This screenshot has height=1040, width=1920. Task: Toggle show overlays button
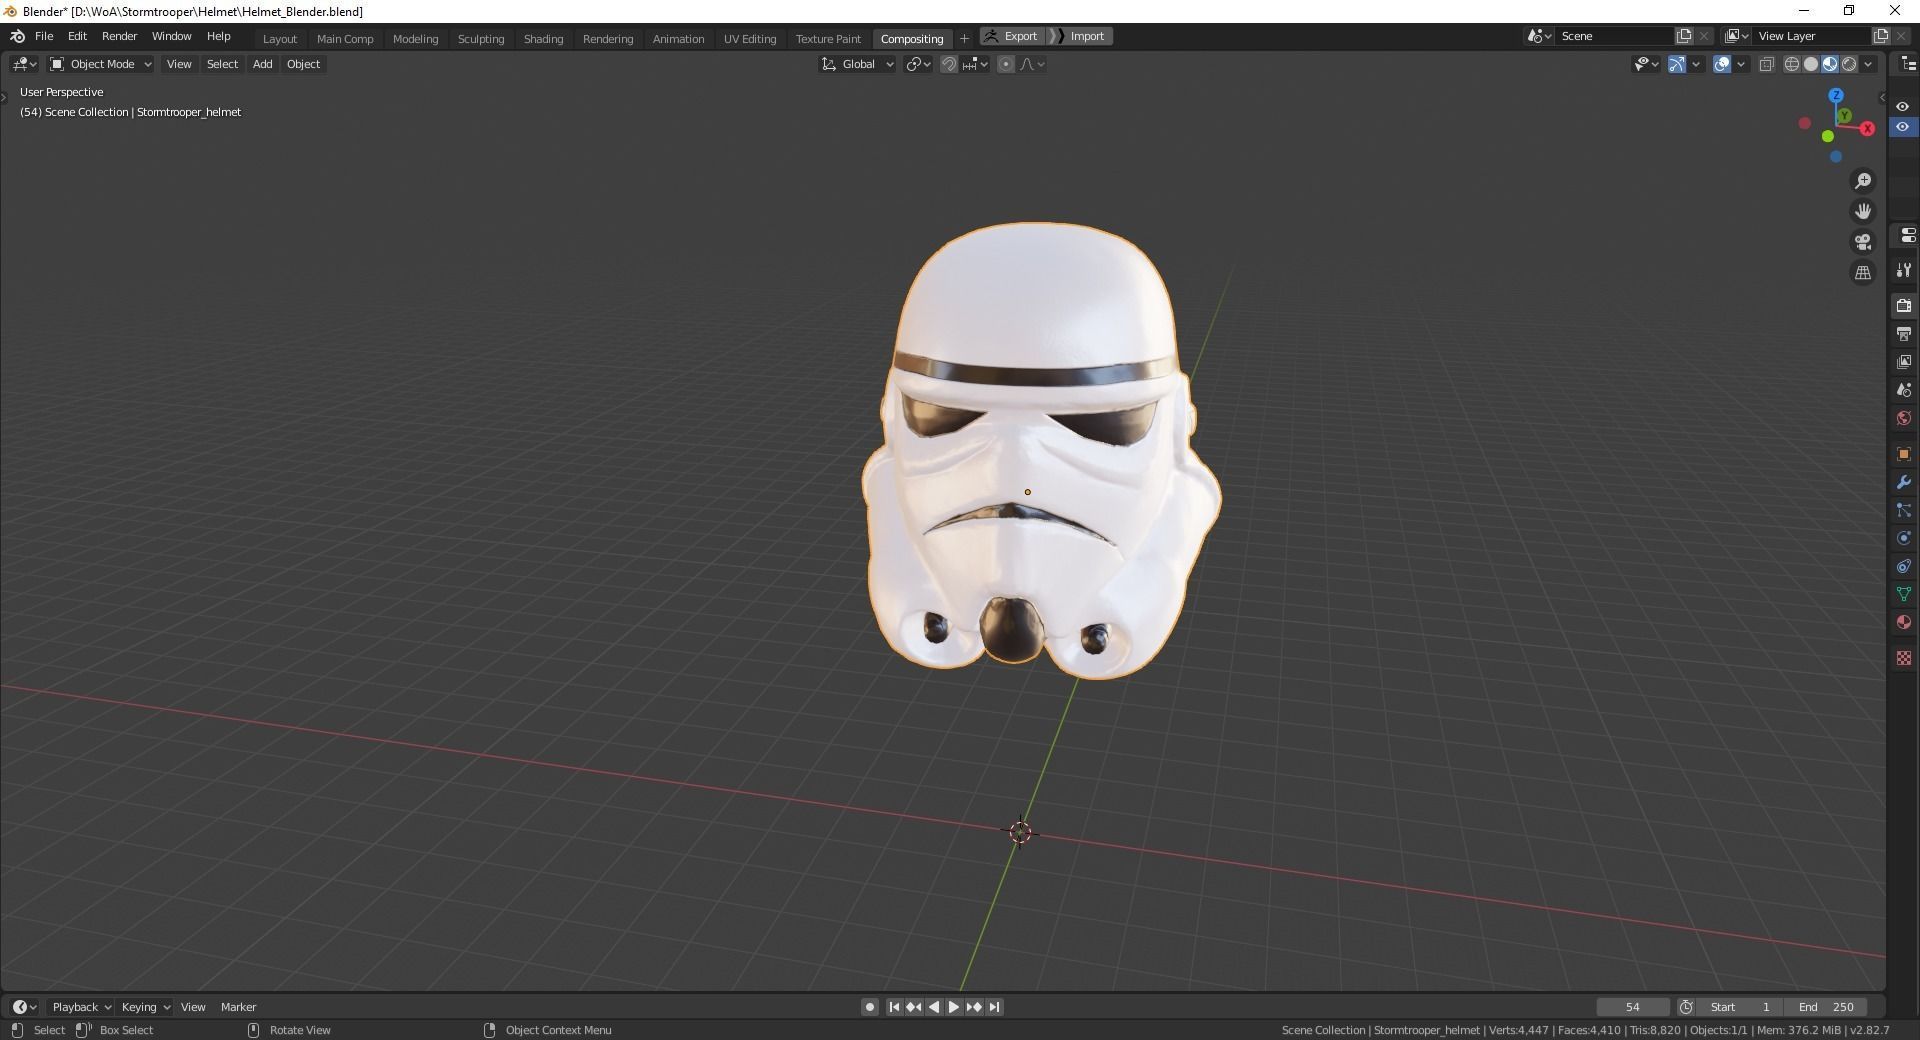click(x=1722, y=64)
